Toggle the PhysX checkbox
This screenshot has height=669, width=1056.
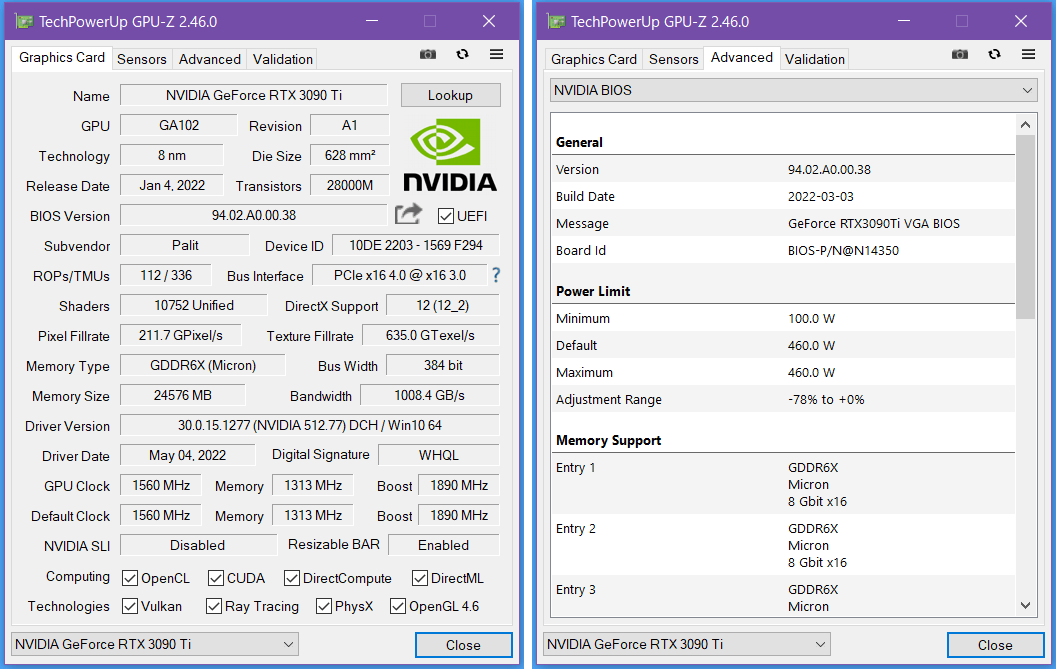(324, 606)
